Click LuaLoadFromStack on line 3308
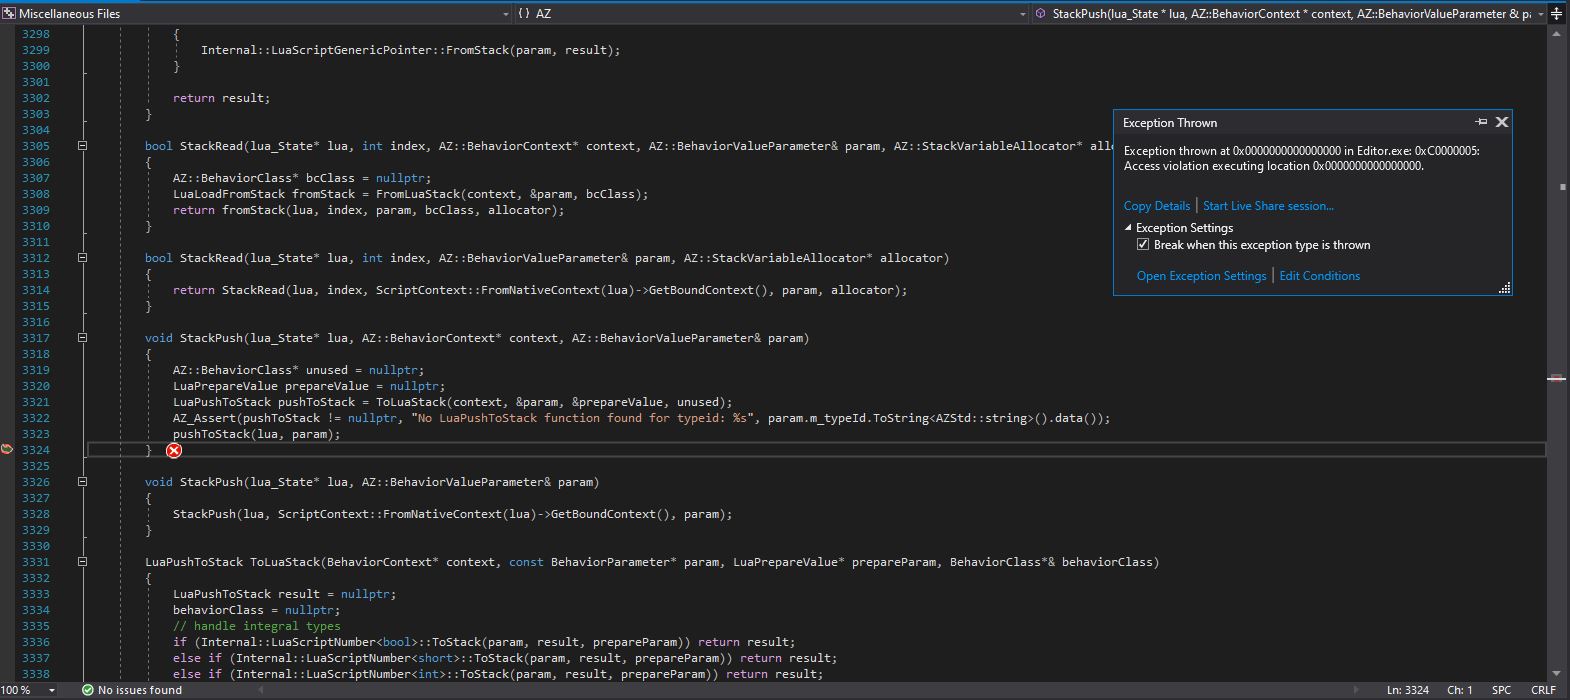 click(229, 194)
